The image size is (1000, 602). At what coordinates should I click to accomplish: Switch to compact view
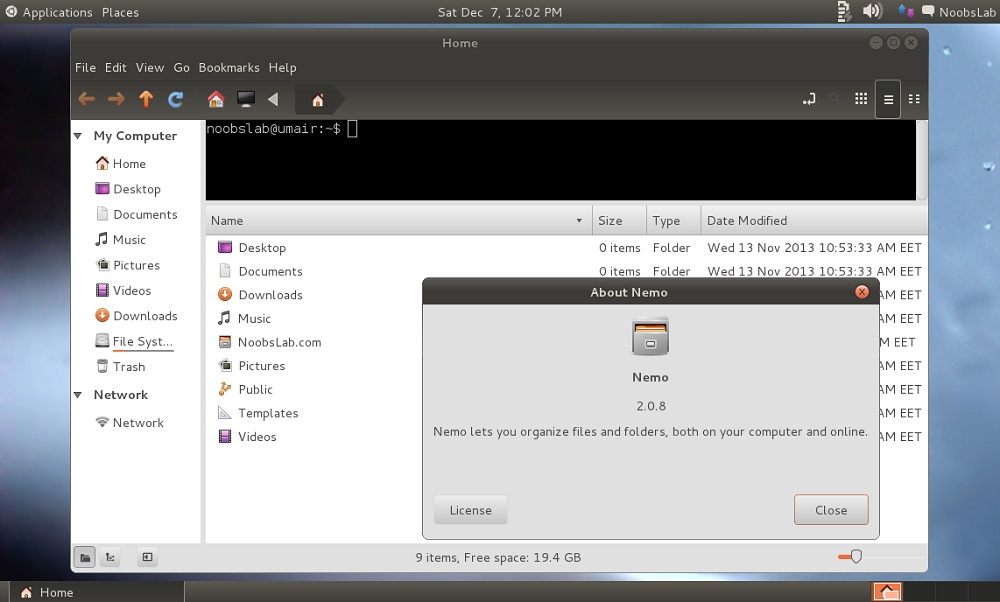pos(914,99)
